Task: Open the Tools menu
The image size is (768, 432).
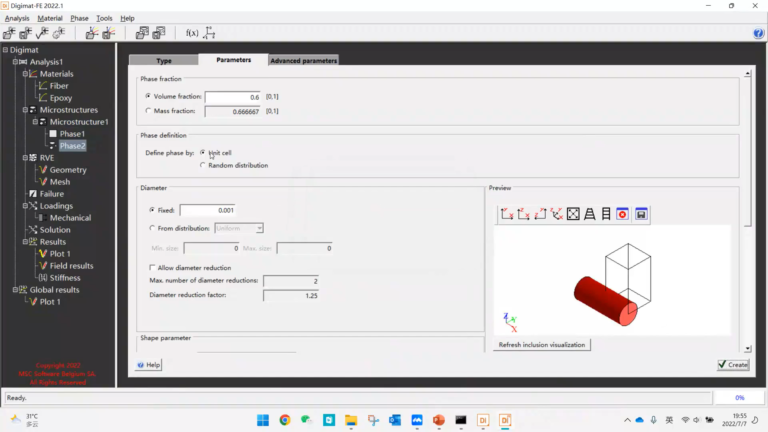Action: click(x=104, y=18)
